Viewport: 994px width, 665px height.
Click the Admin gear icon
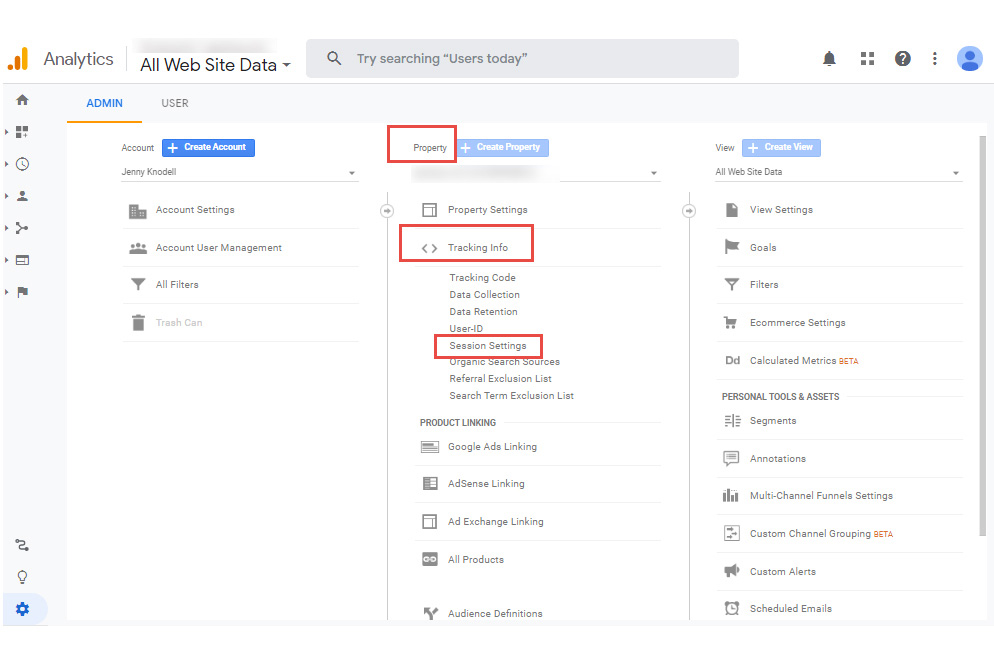pos(22,609)
